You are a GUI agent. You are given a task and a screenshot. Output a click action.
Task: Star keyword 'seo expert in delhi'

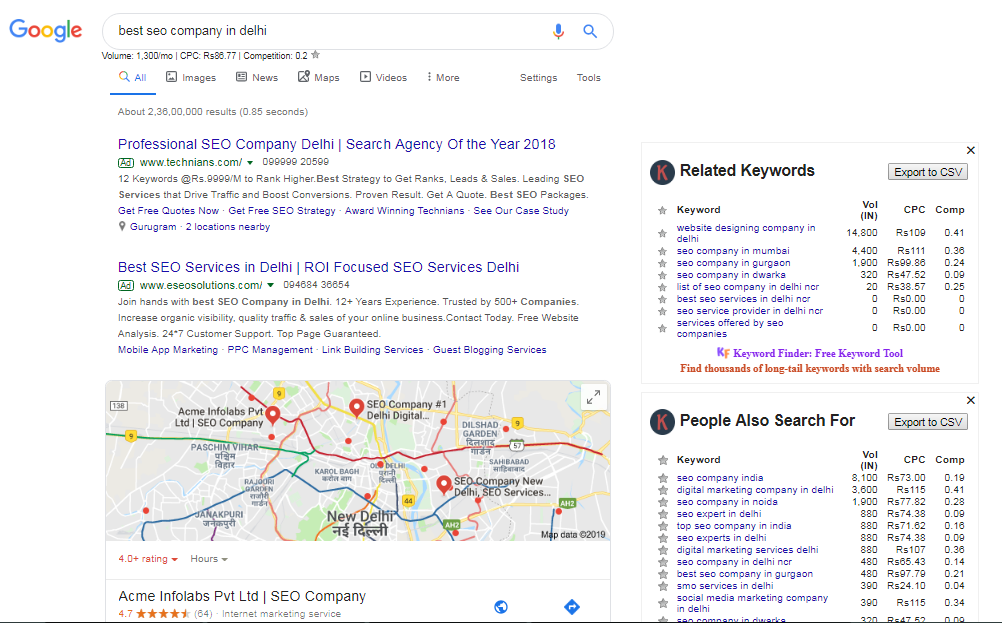(663, 514)
